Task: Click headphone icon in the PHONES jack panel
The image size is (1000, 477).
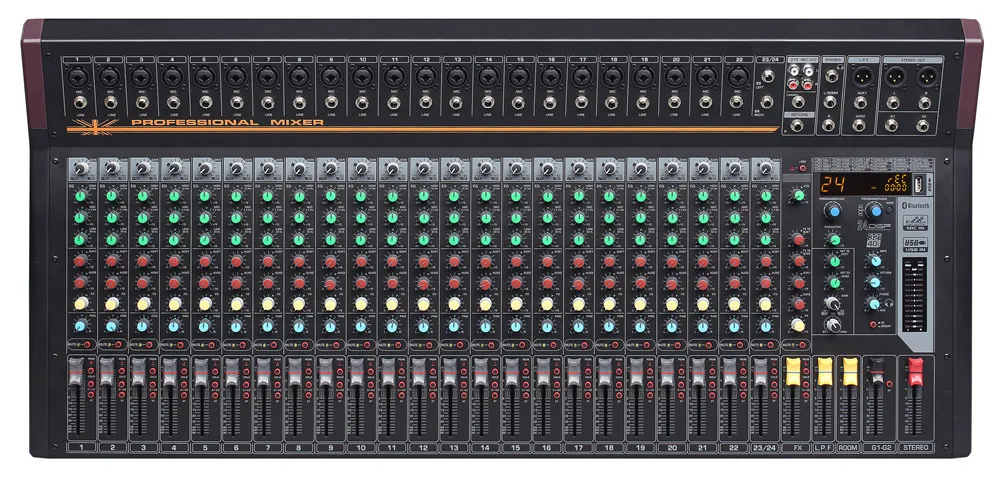Action: point(840,67)
